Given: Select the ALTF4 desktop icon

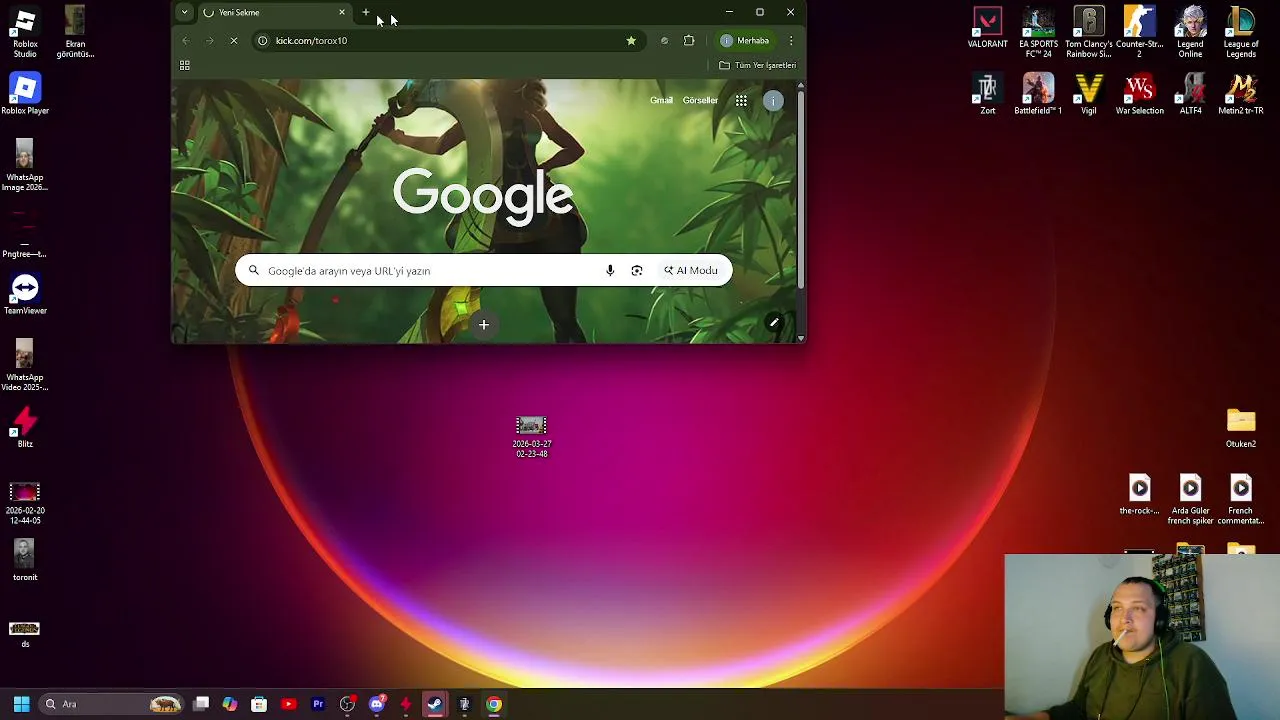Looking at the screenshot, I should (1190, 94).
